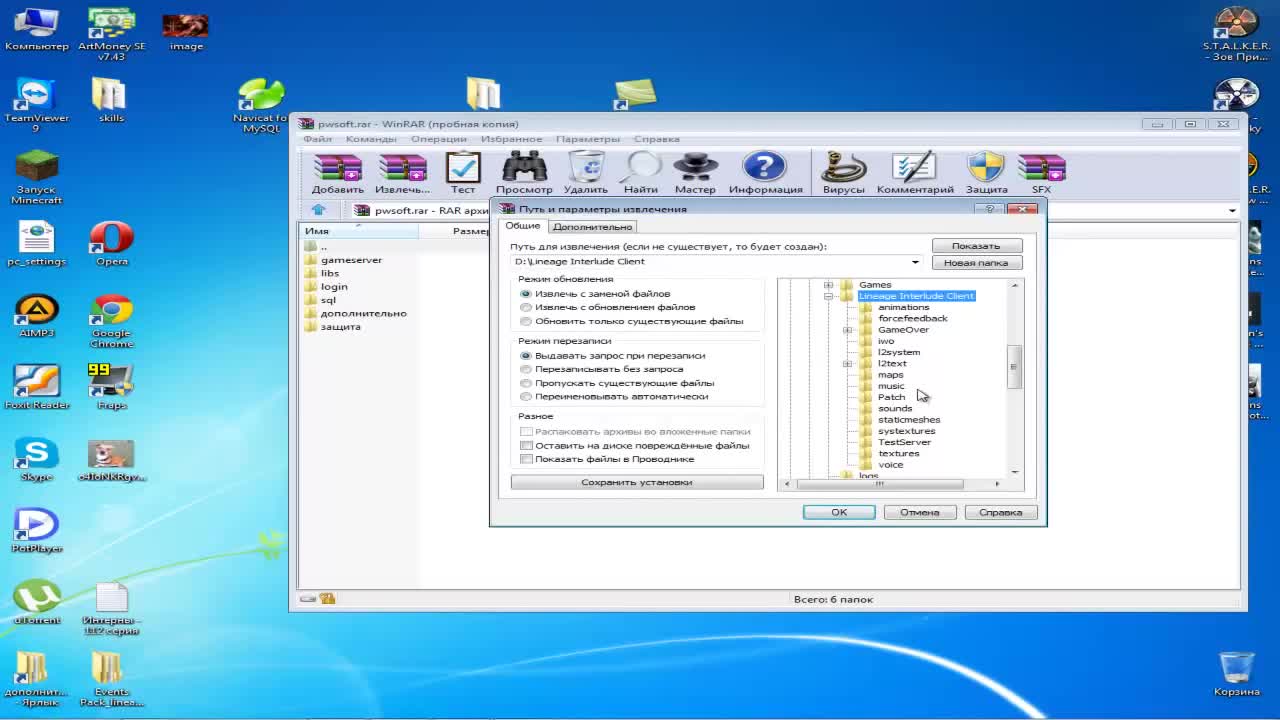Expand the l2text folder tree node

[847, 364]
